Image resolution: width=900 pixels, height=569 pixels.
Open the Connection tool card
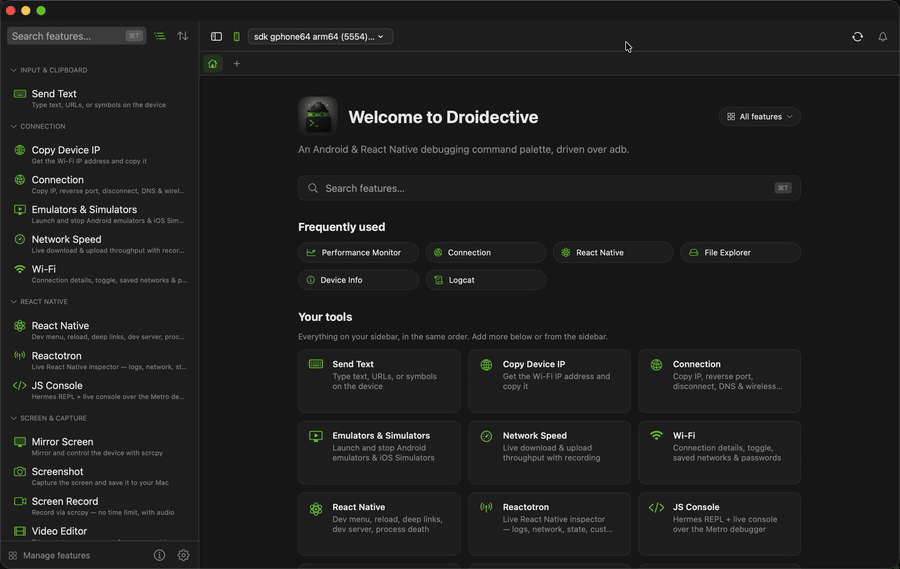coord(720,381)
